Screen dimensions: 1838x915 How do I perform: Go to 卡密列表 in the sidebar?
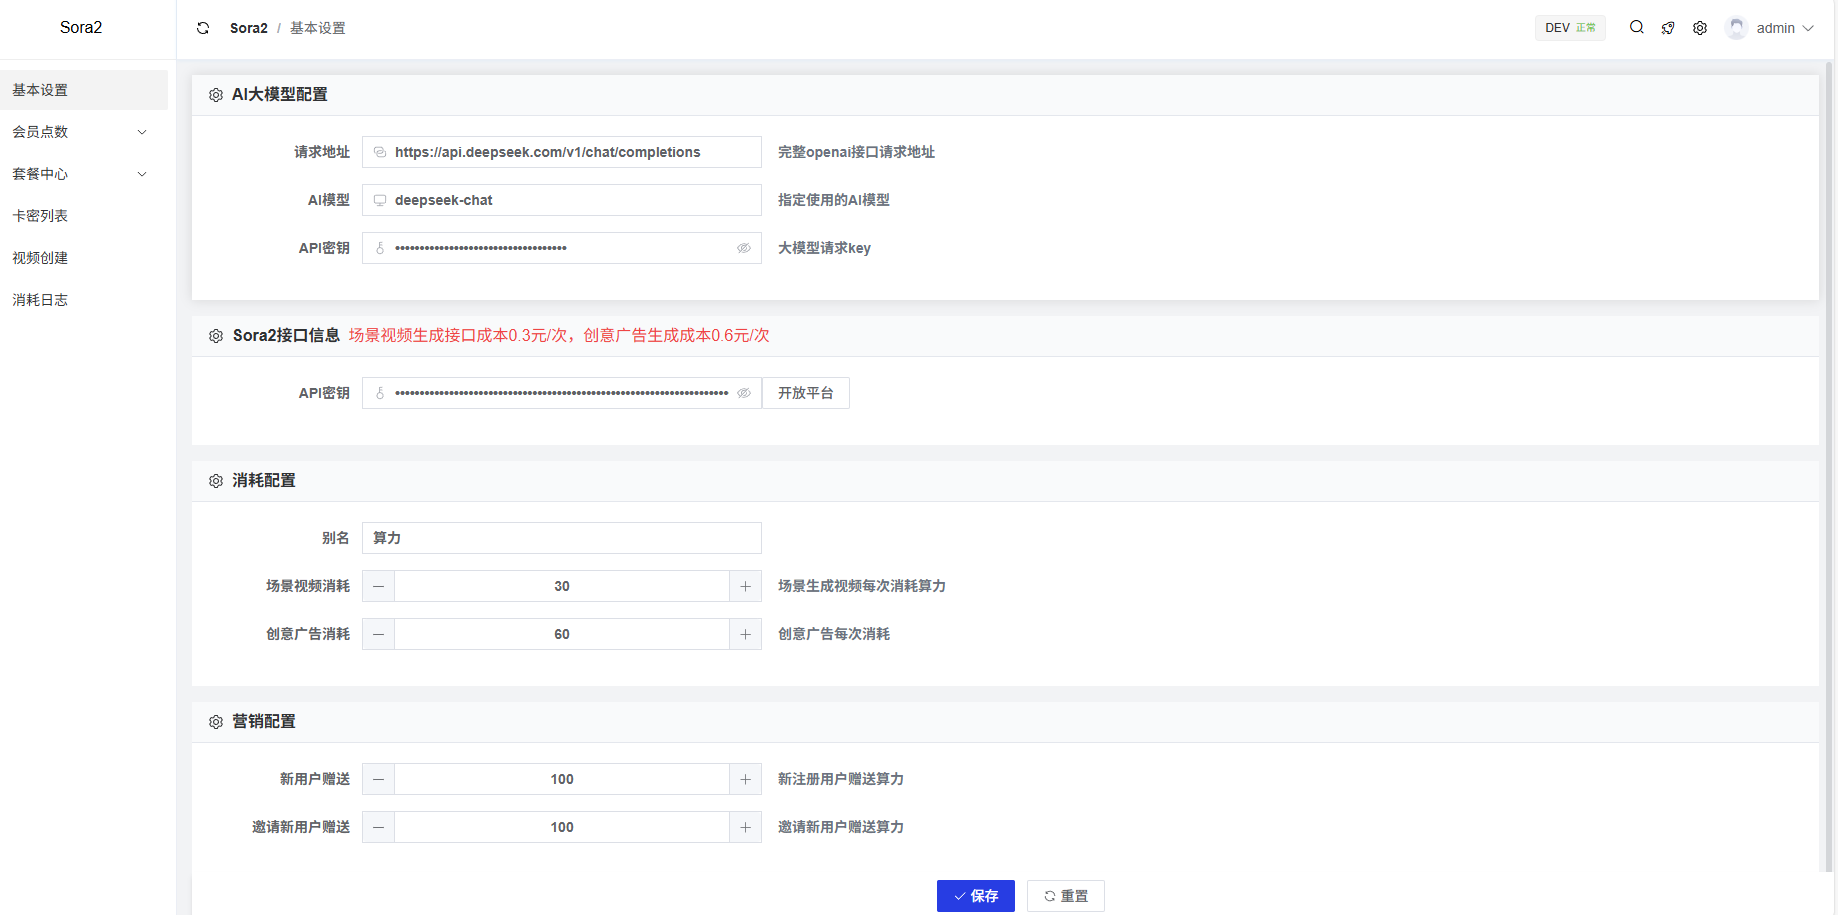(40, 216)
